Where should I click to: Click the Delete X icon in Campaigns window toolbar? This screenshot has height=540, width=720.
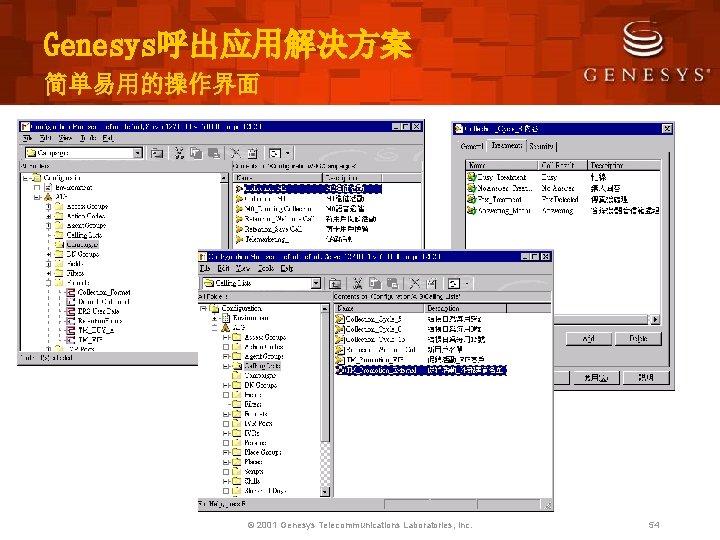coord(236,153)
